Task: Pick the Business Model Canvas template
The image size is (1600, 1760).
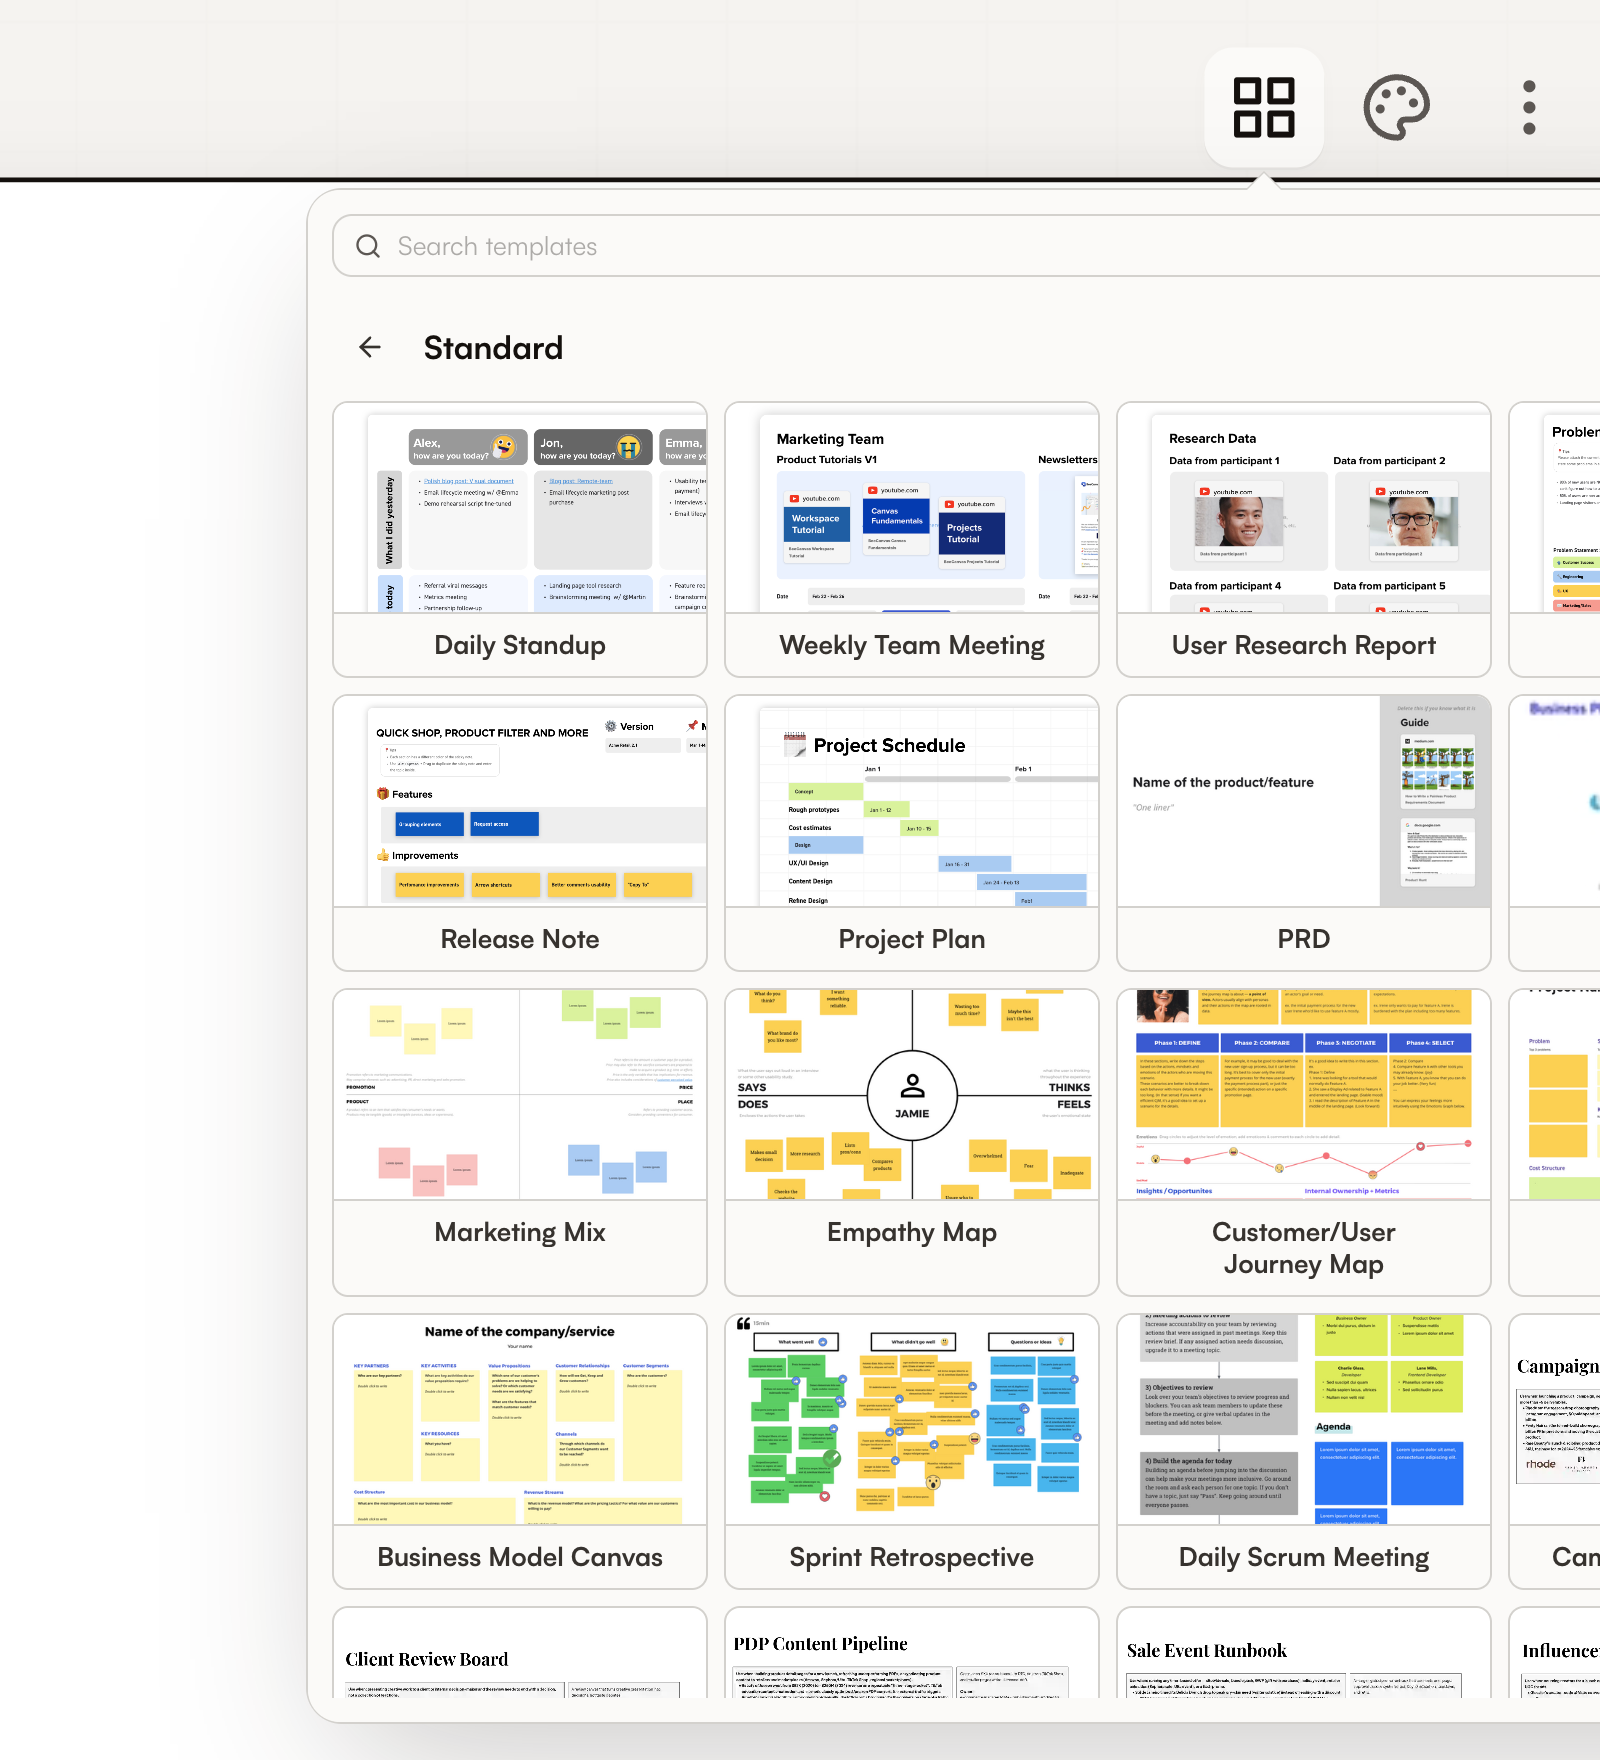Action: 520,1451
